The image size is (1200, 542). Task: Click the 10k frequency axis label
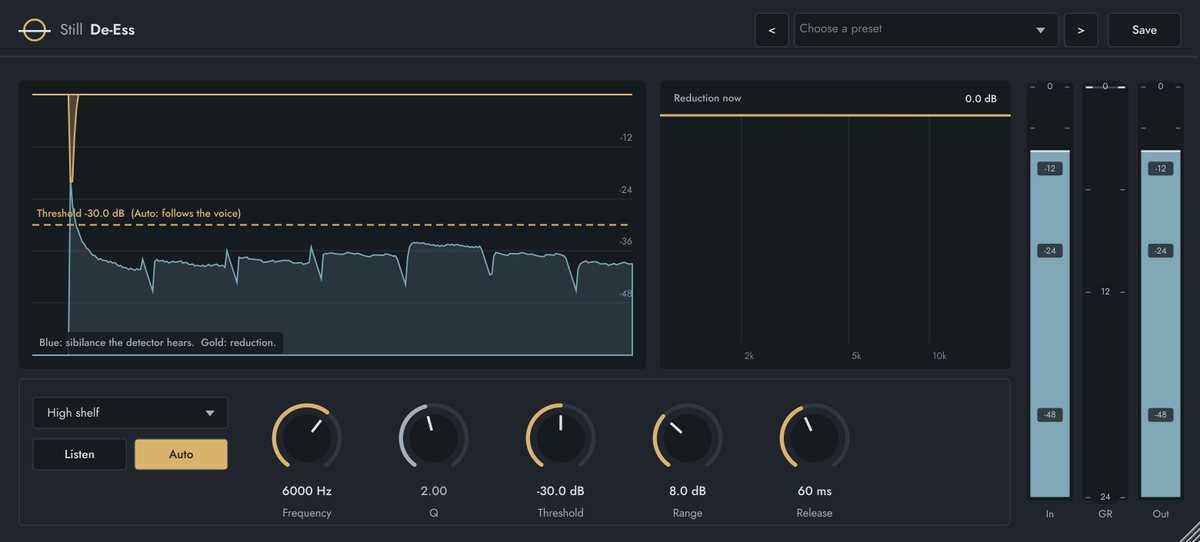coord(939,356)
